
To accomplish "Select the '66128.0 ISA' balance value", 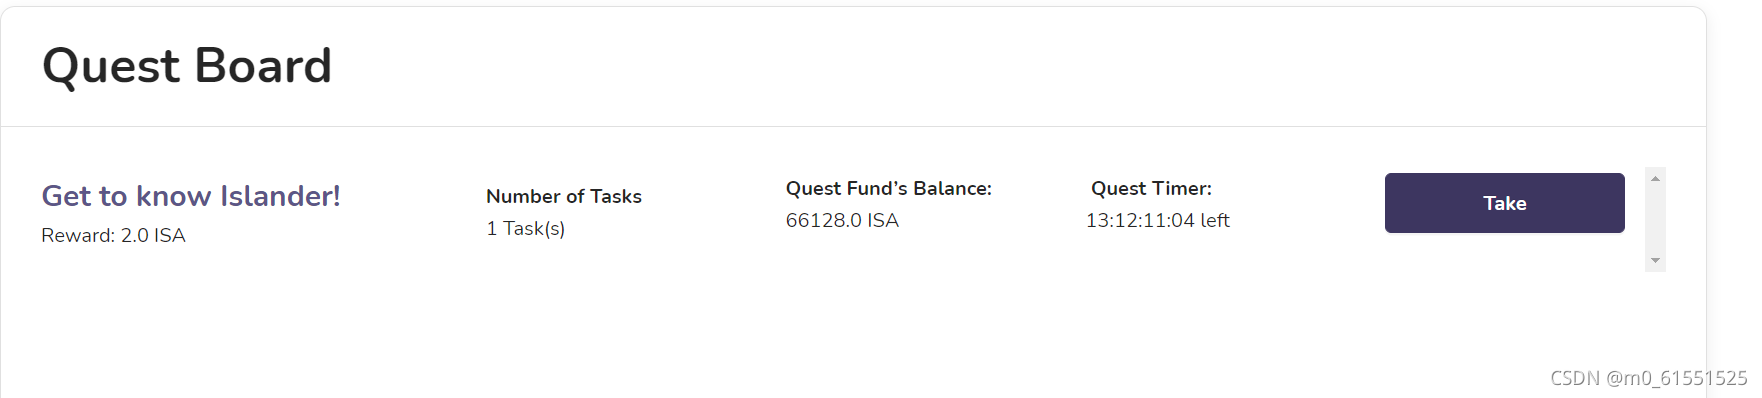I will [x=842, y=220].
